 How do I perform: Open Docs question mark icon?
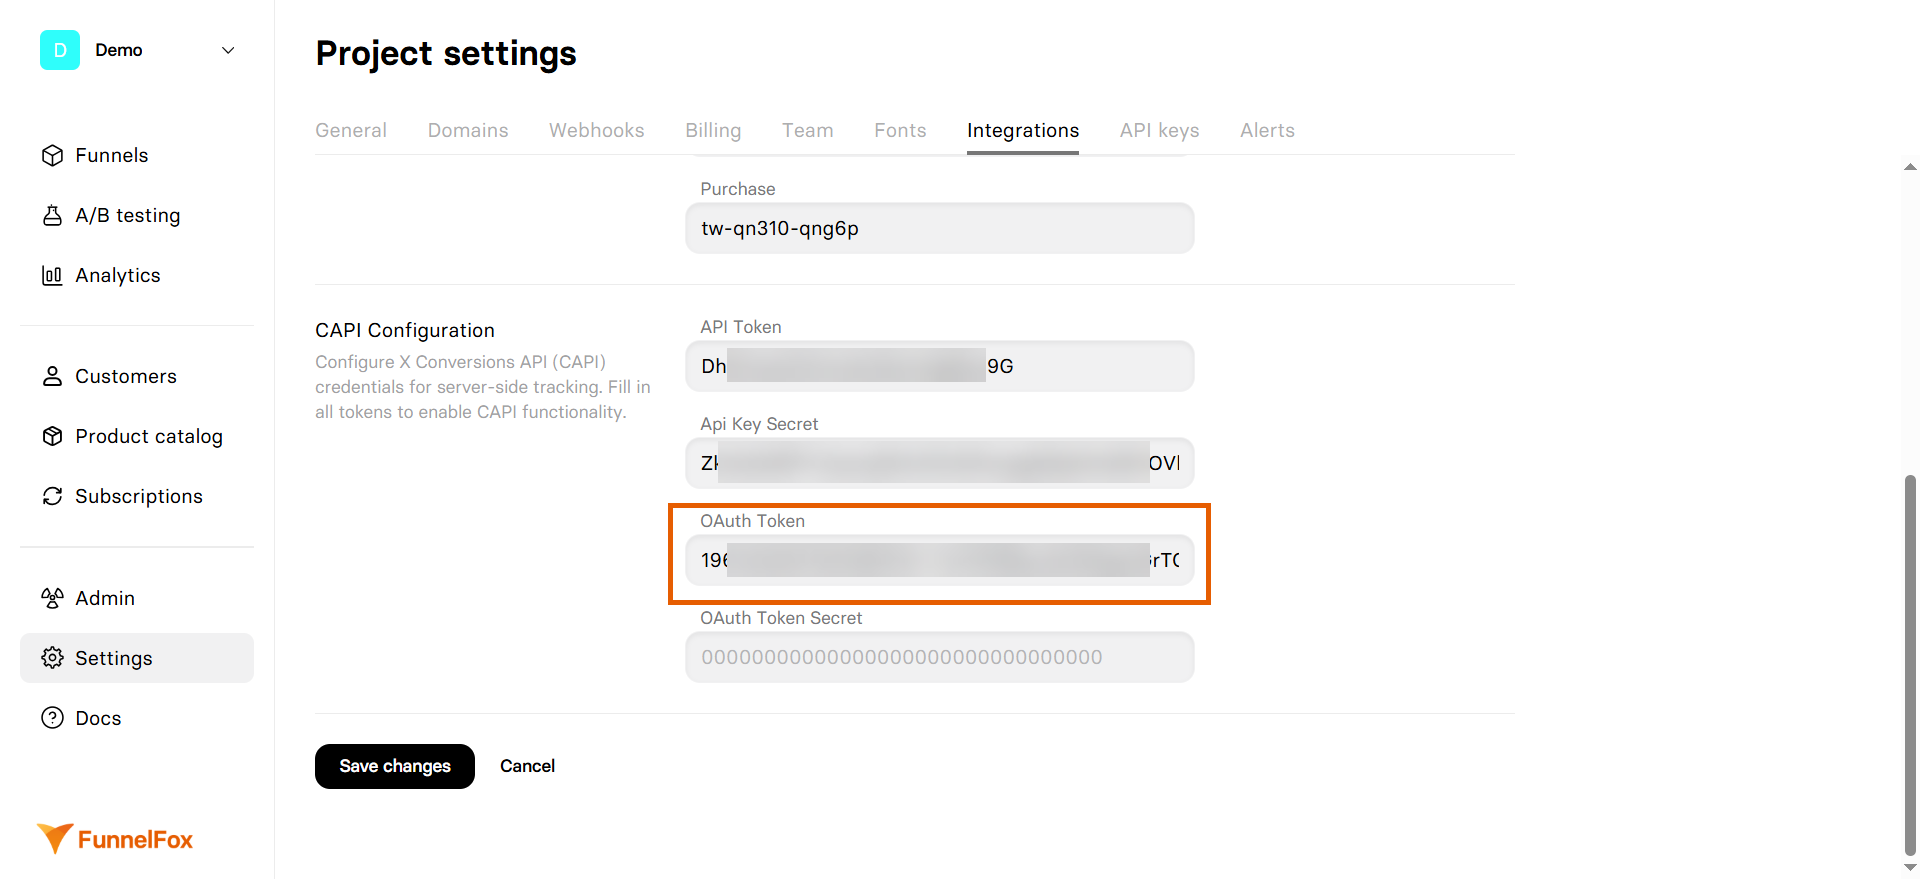pos(52,718)
